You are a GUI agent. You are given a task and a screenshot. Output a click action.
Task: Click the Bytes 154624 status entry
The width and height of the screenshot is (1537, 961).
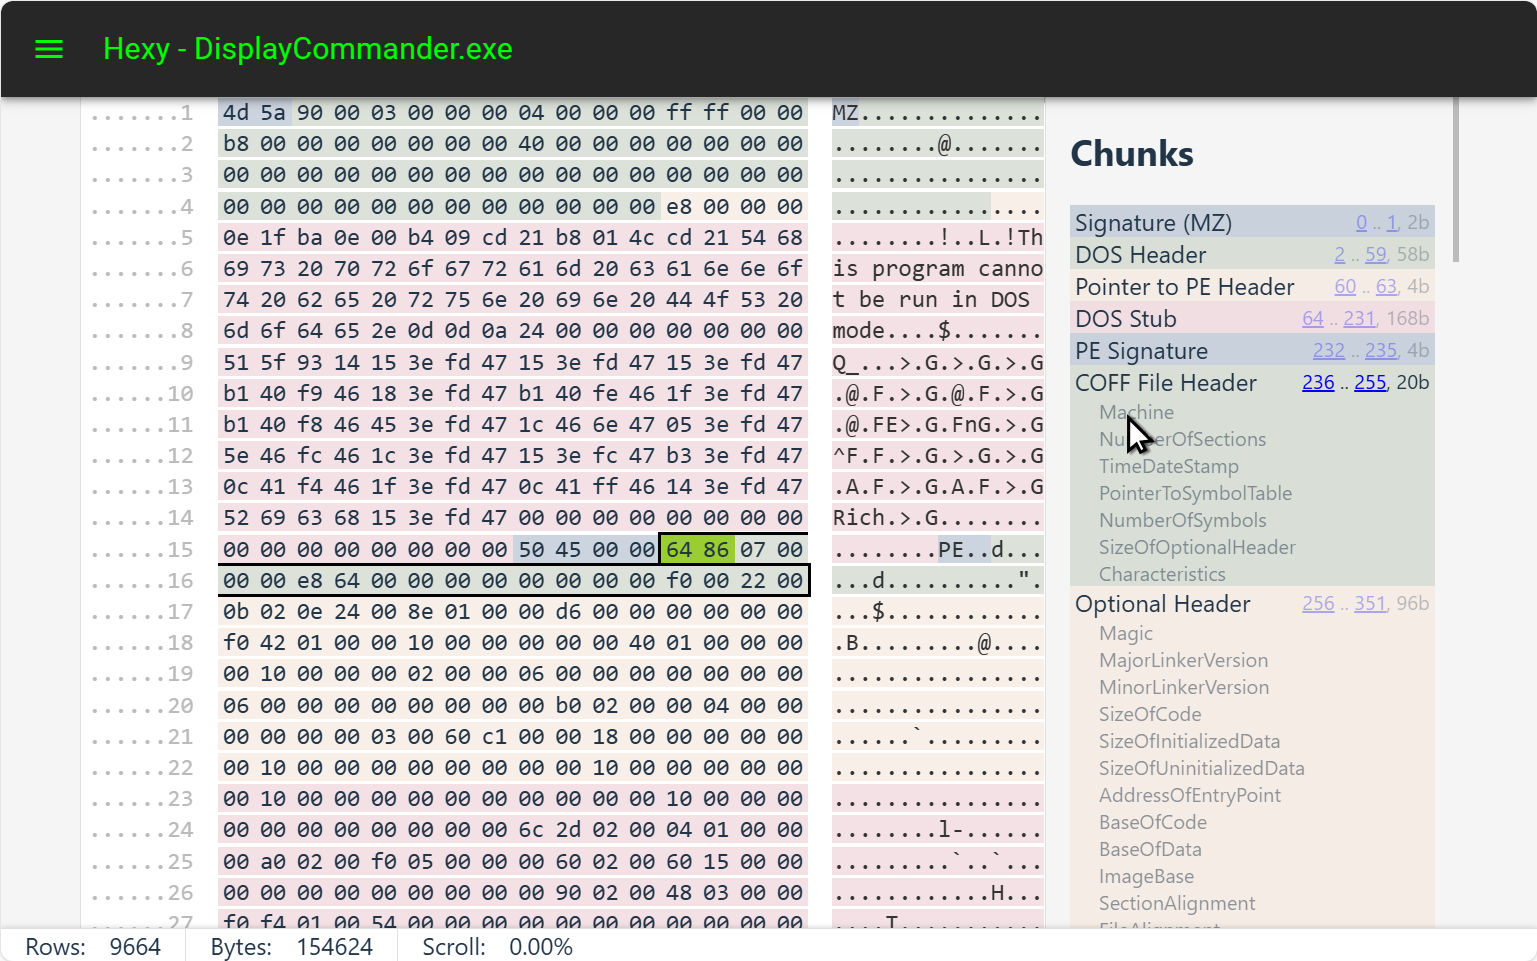point(291,946)
